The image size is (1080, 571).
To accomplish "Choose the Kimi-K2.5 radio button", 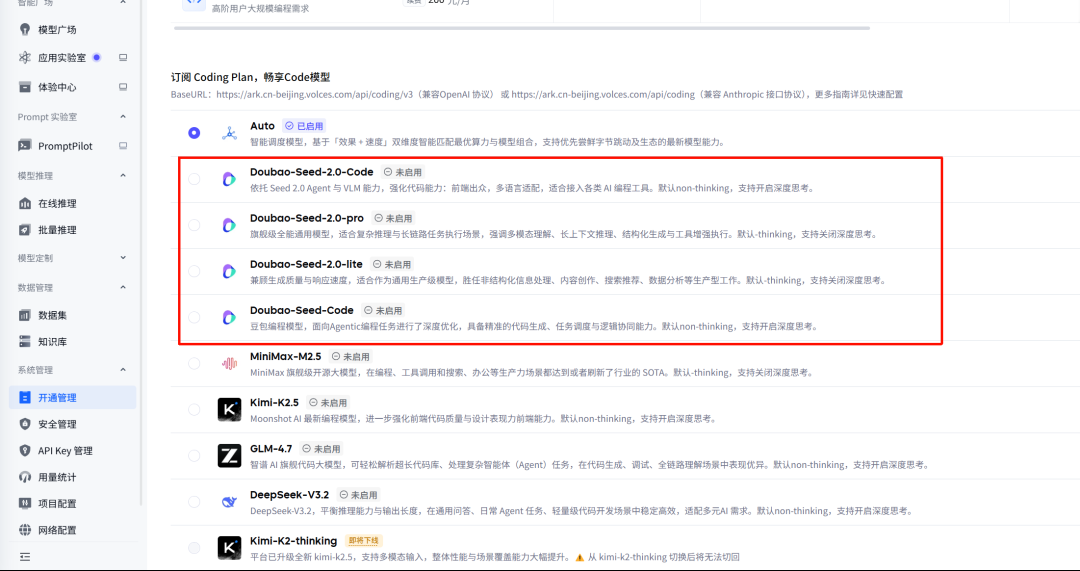I will tap(194, 409).
